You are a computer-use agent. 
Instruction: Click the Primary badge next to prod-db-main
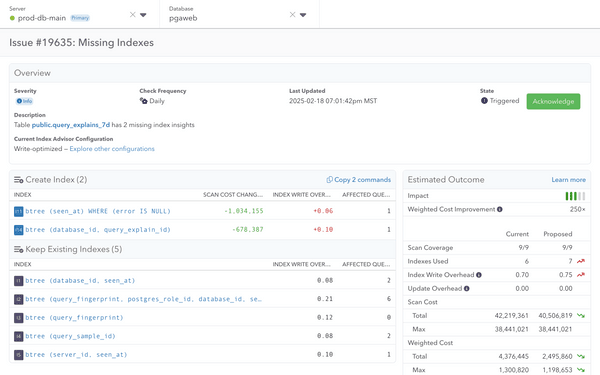click(x=80, y=18)
